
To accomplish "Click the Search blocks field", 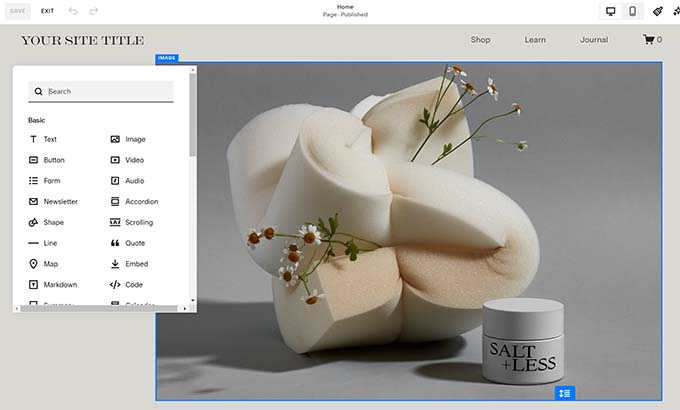I will [x=108, y=91].
